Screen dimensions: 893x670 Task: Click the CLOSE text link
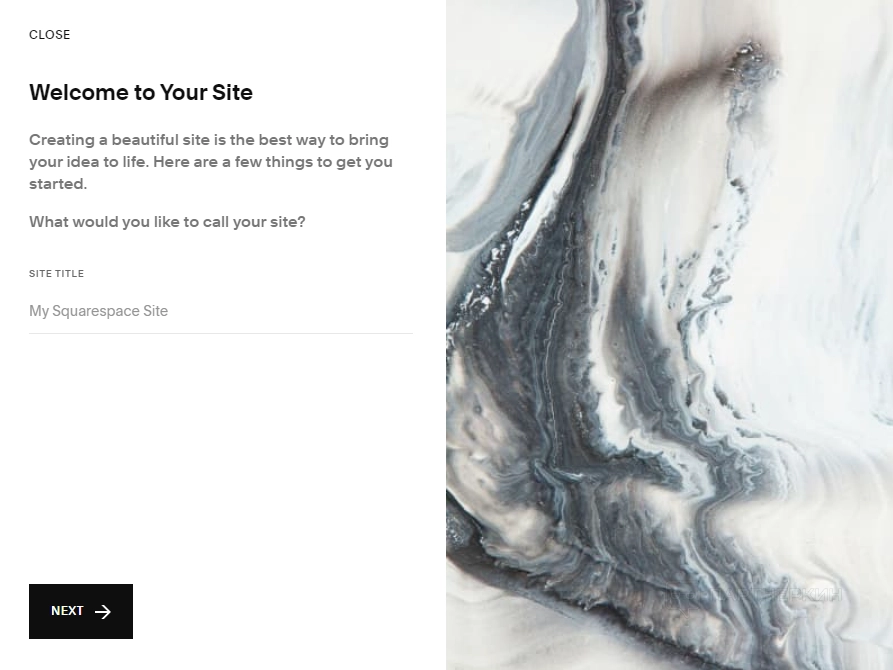point(50,35)
